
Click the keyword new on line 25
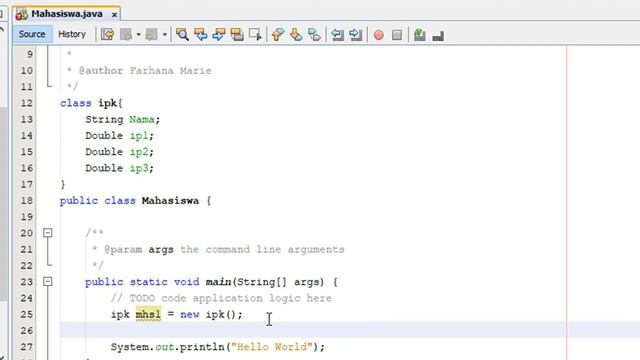point(190,315)
